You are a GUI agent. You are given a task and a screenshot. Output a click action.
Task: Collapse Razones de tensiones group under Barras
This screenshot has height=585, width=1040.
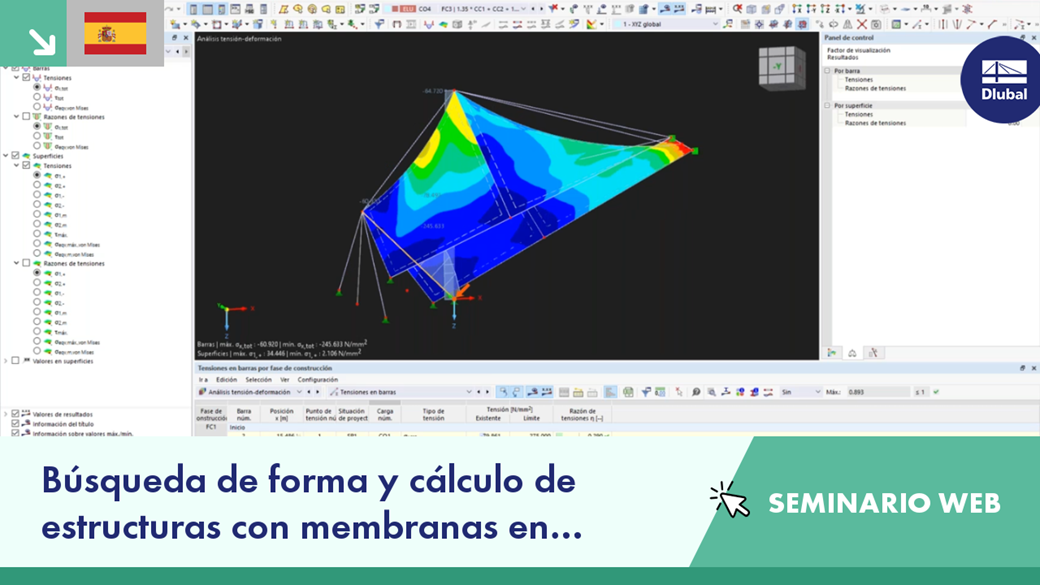[x=17, y=117]
